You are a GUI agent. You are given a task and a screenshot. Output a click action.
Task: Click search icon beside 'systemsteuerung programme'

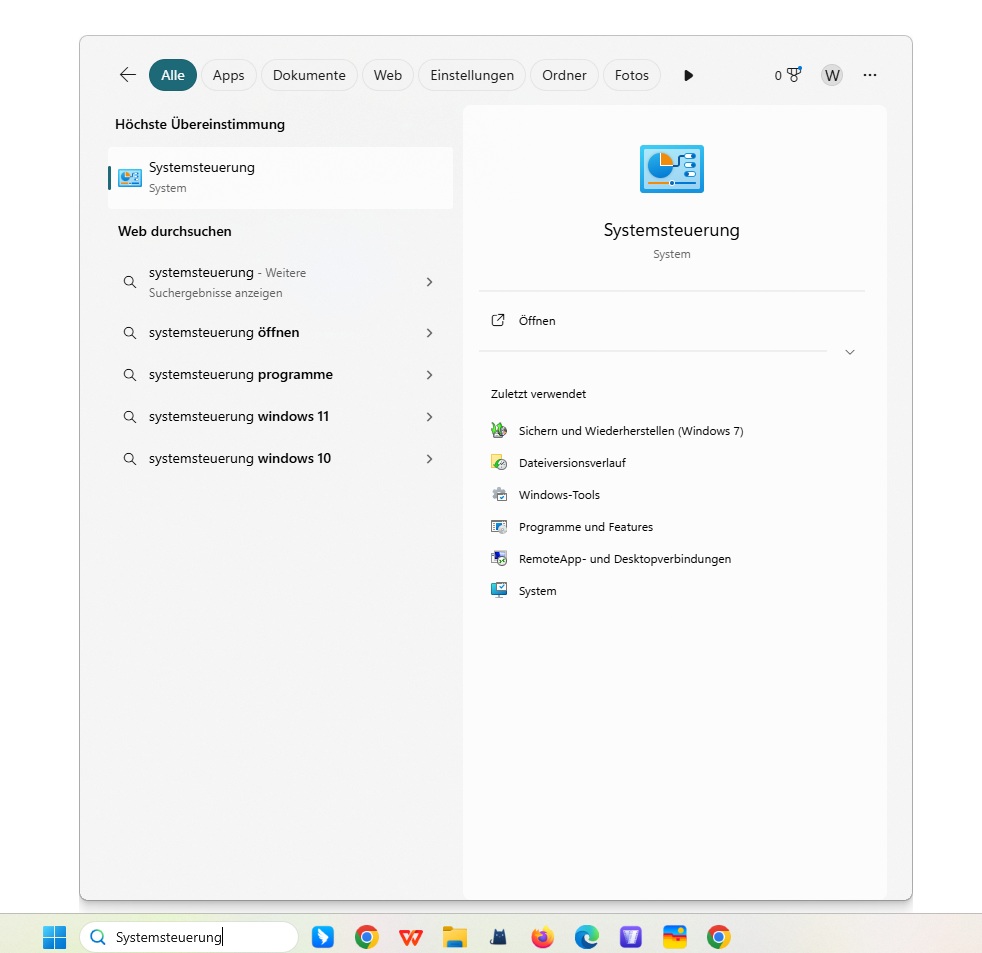(130, 375)
